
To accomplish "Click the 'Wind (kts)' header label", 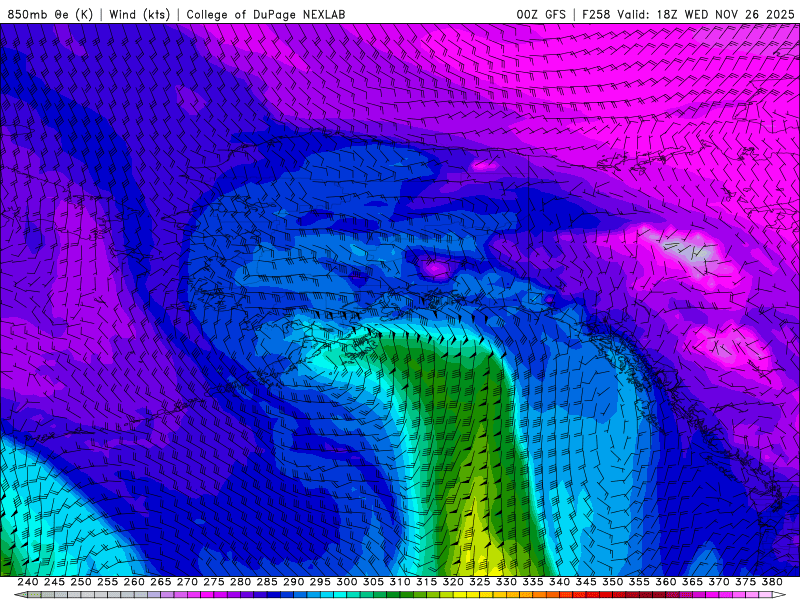I will pos(139,14).
